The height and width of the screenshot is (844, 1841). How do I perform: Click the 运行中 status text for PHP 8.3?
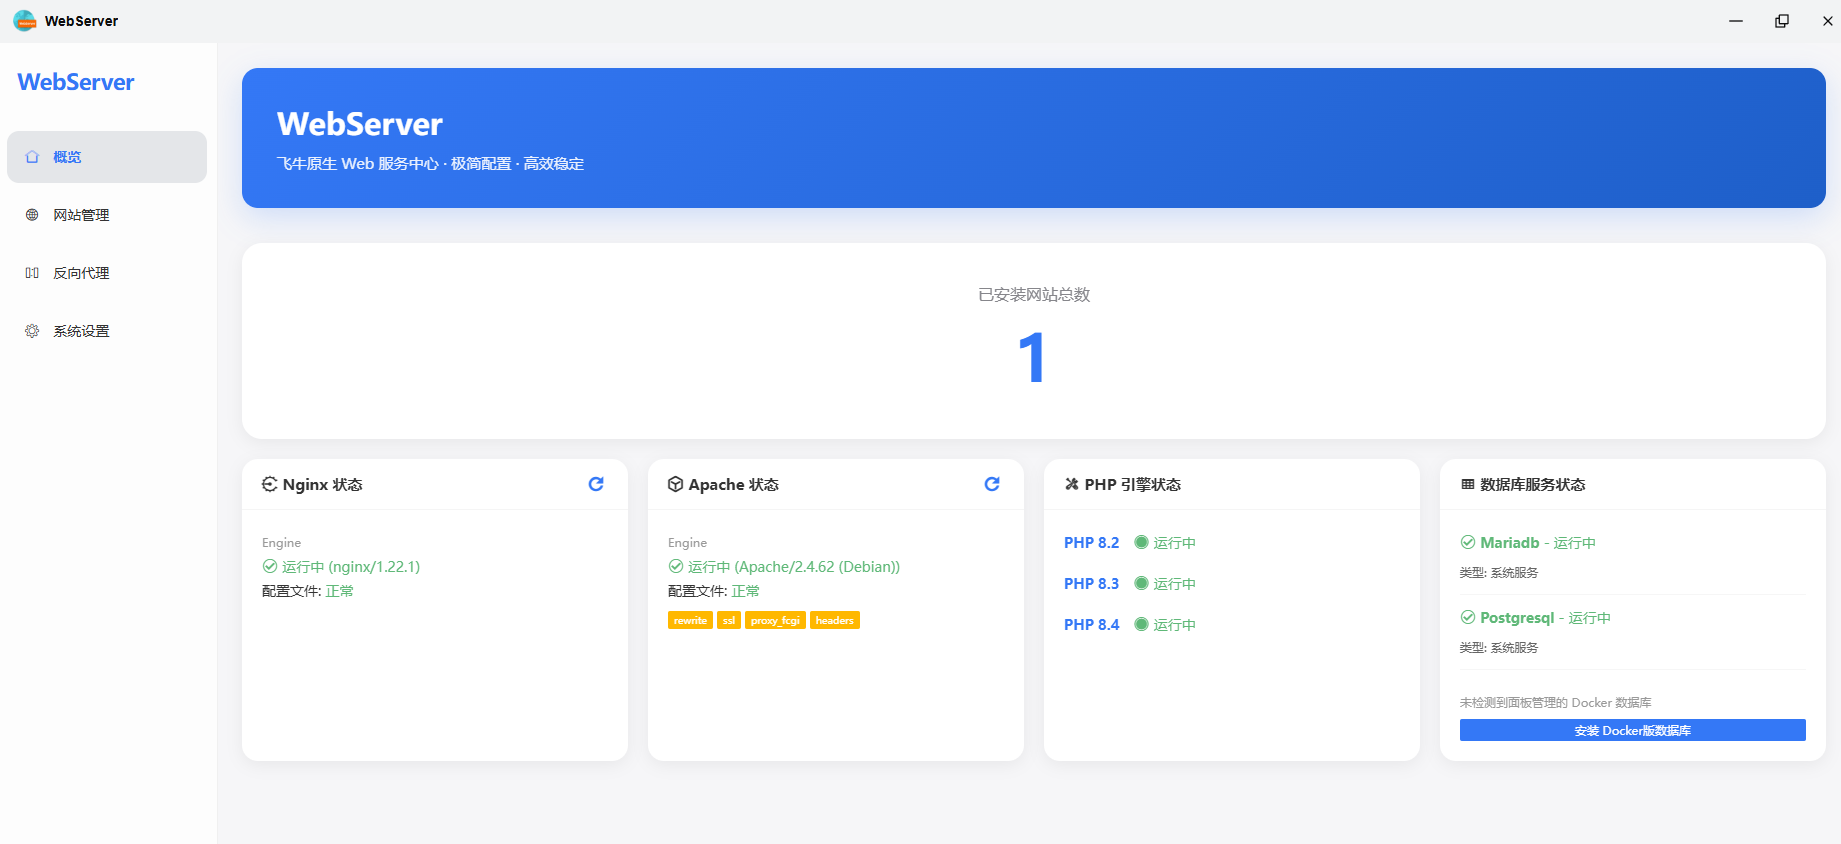coord(1175,583)
